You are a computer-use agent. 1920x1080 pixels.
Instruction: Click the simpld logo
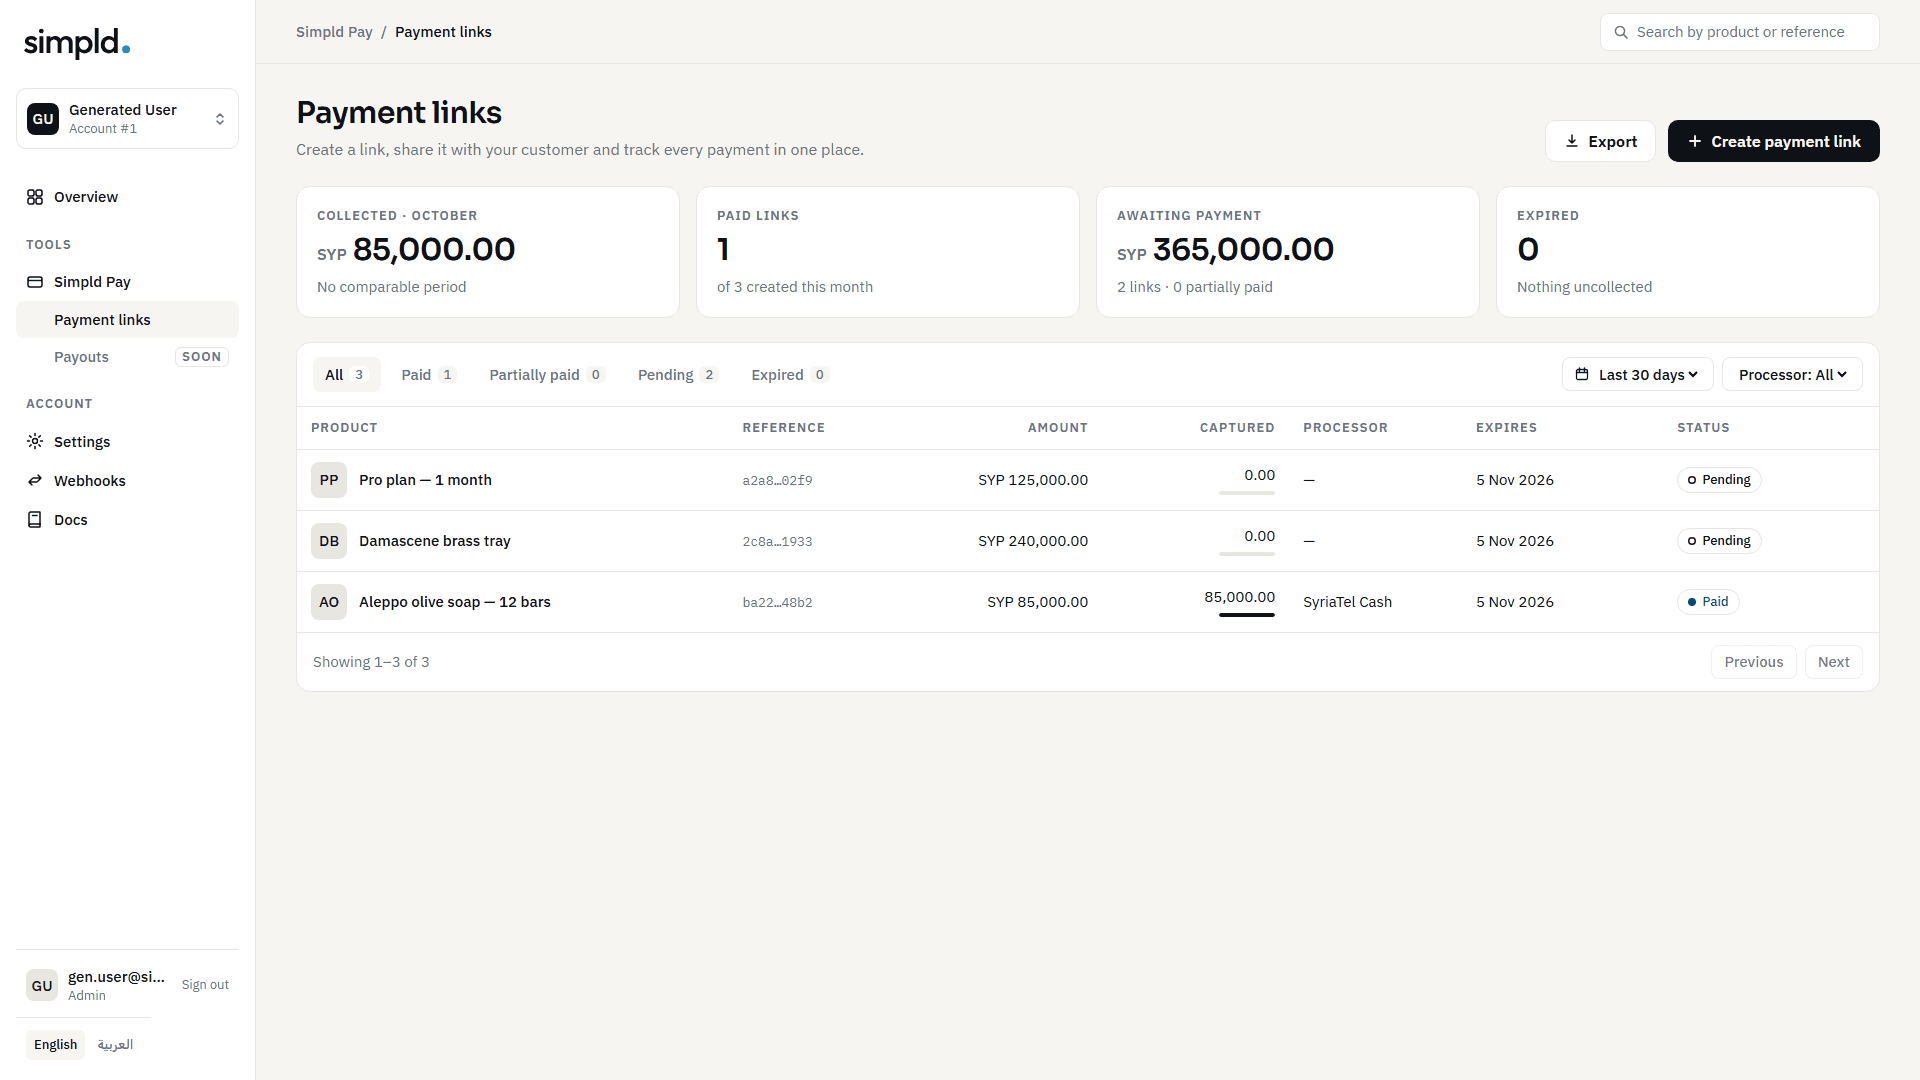tap(77, 42)
